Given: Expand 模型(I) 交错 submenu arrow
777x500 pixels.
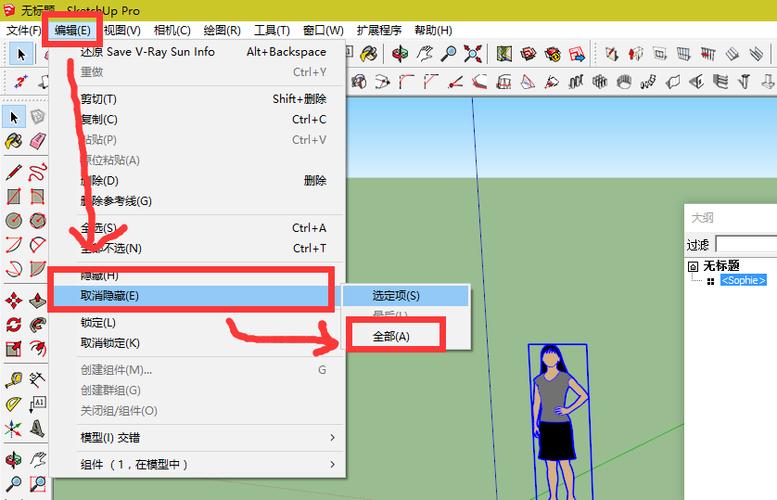Looking at the screenshot, I should point(333,438).
